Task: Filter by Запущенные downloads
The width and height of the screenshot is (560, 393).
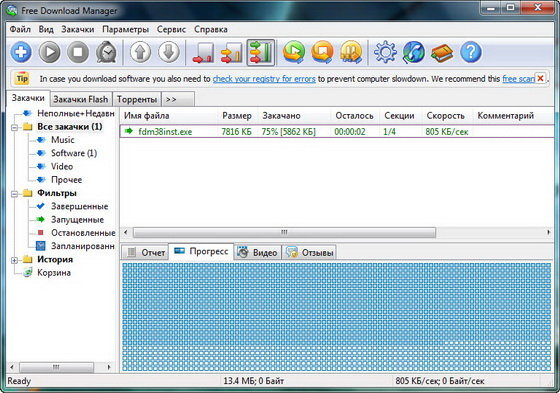Action: click(77, 220)
